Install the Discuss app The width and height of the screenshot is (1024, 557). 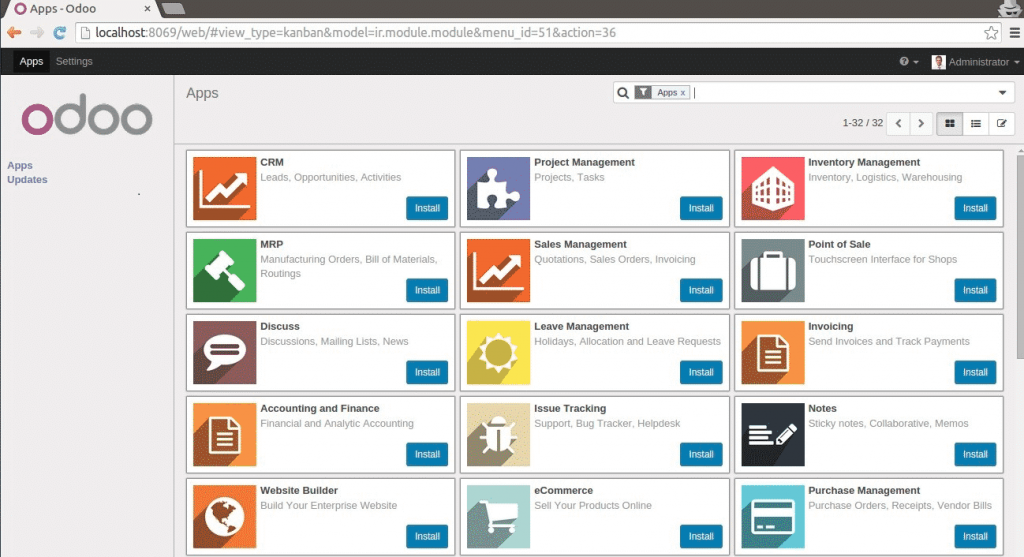tap(427, 372)
